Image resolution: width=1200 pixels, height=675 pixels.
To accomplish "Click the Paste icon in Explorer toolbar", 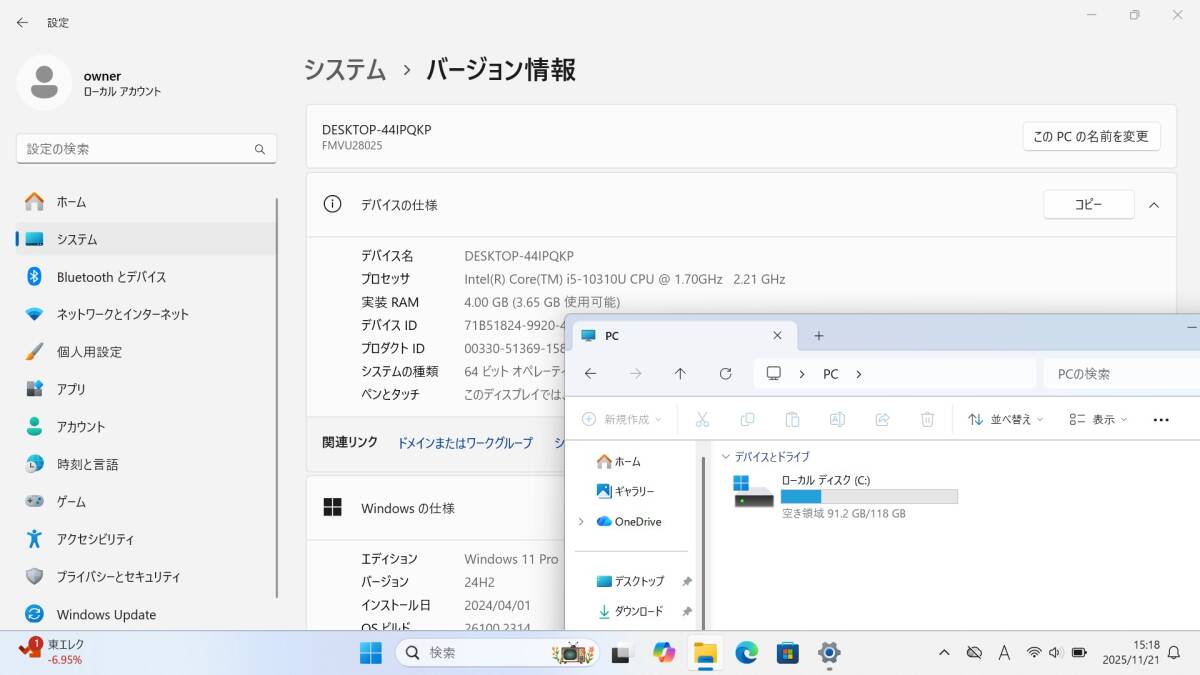I will coord(792,420).
